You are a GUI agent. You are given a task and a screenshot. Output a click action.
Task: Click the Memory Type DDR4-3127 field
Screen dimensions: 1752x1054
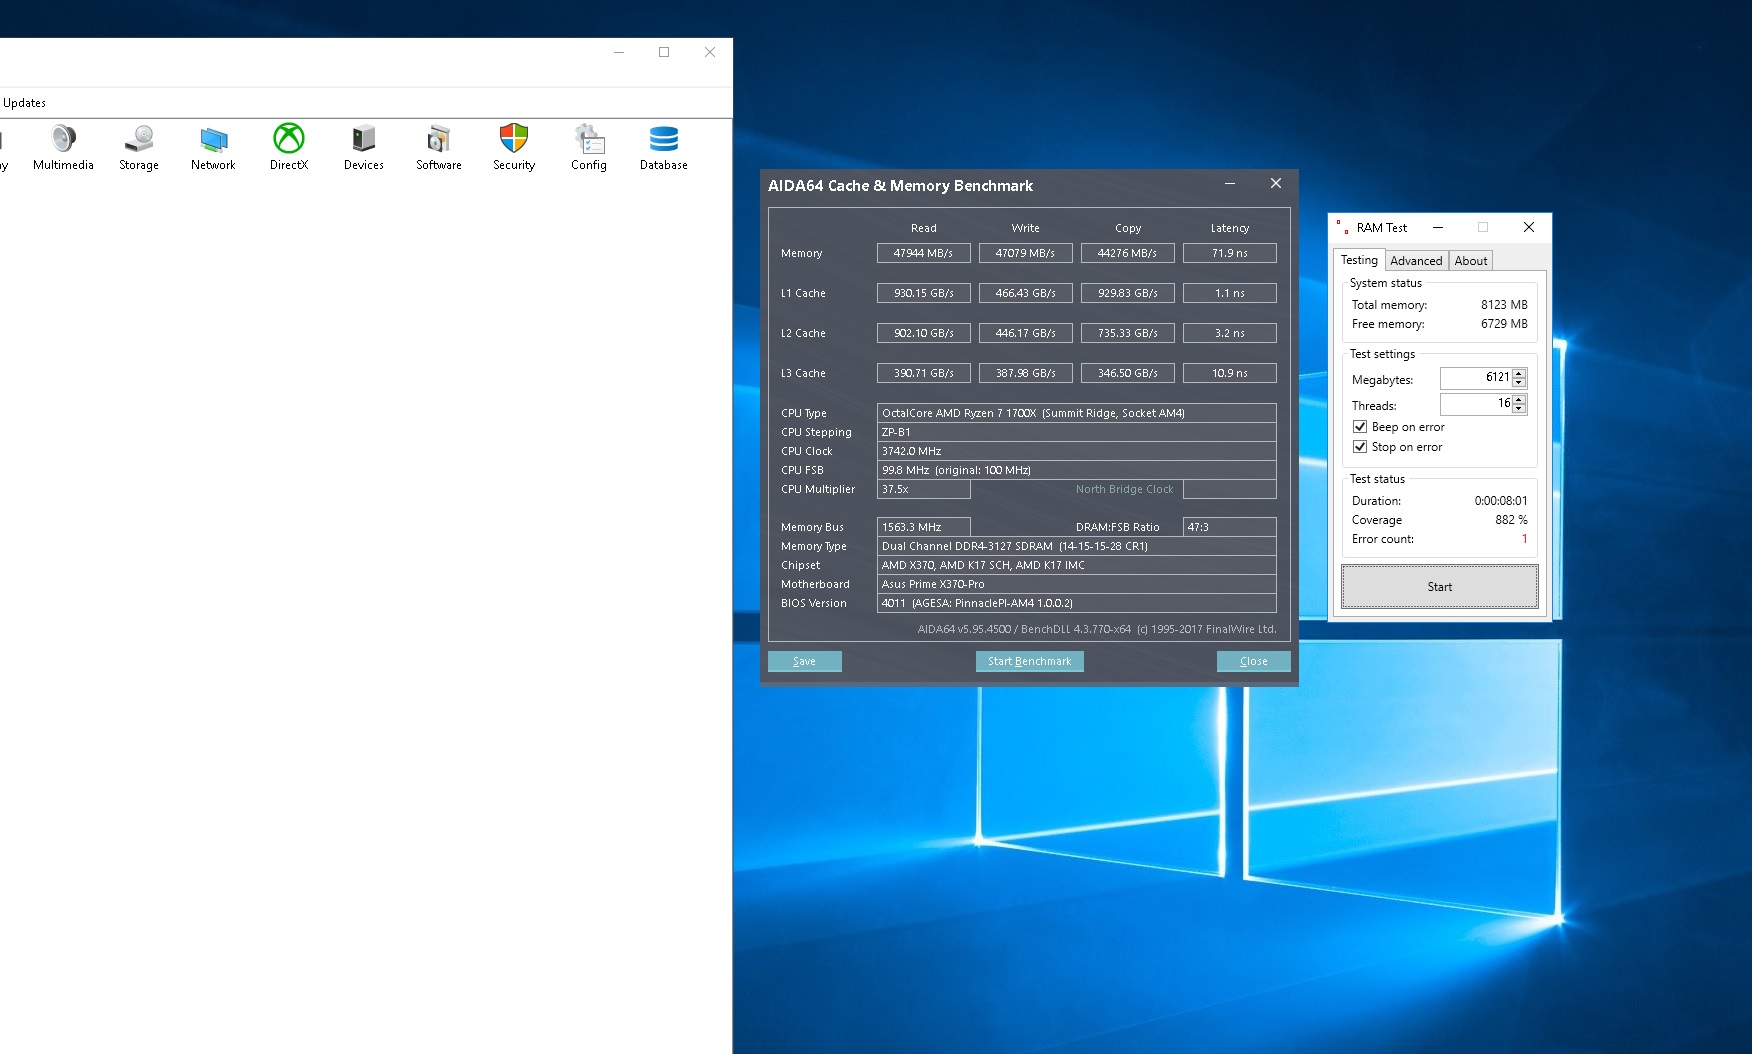click(1077, 546)
